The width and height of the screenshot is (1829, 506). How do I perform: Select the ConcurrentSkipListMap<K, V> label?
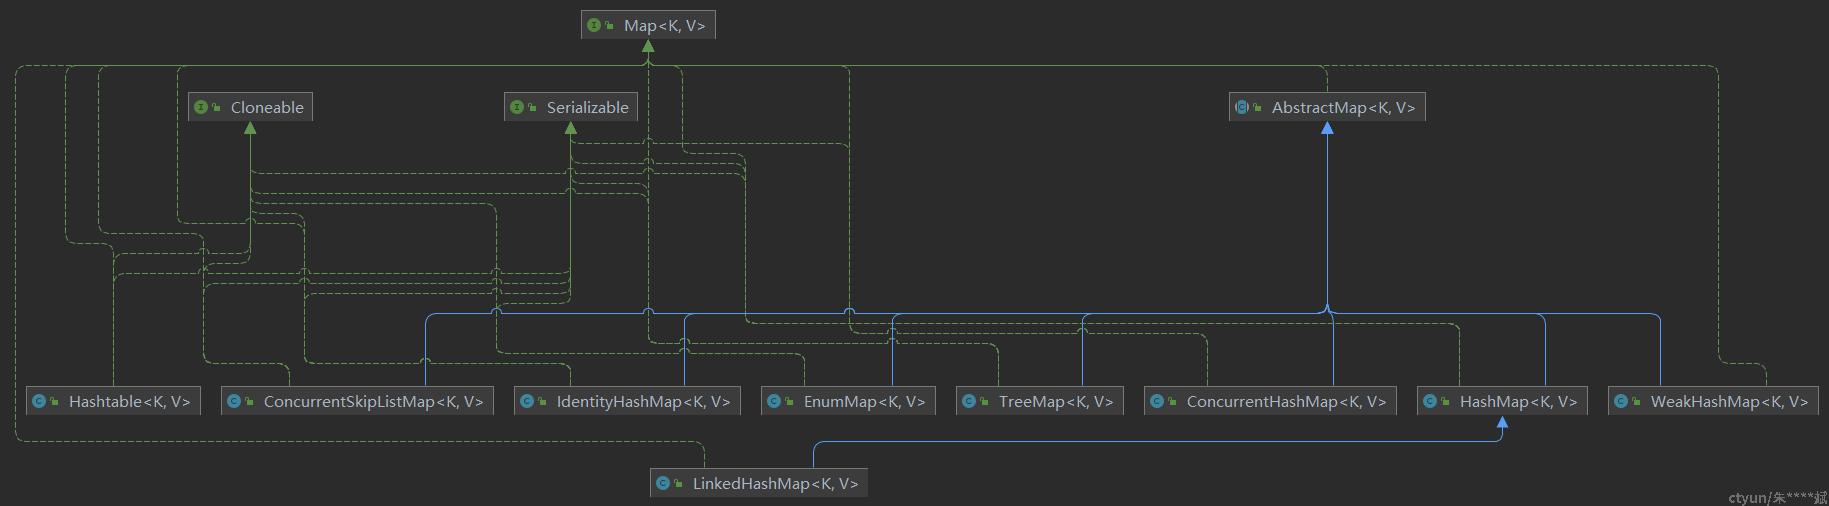coord(373,401)
